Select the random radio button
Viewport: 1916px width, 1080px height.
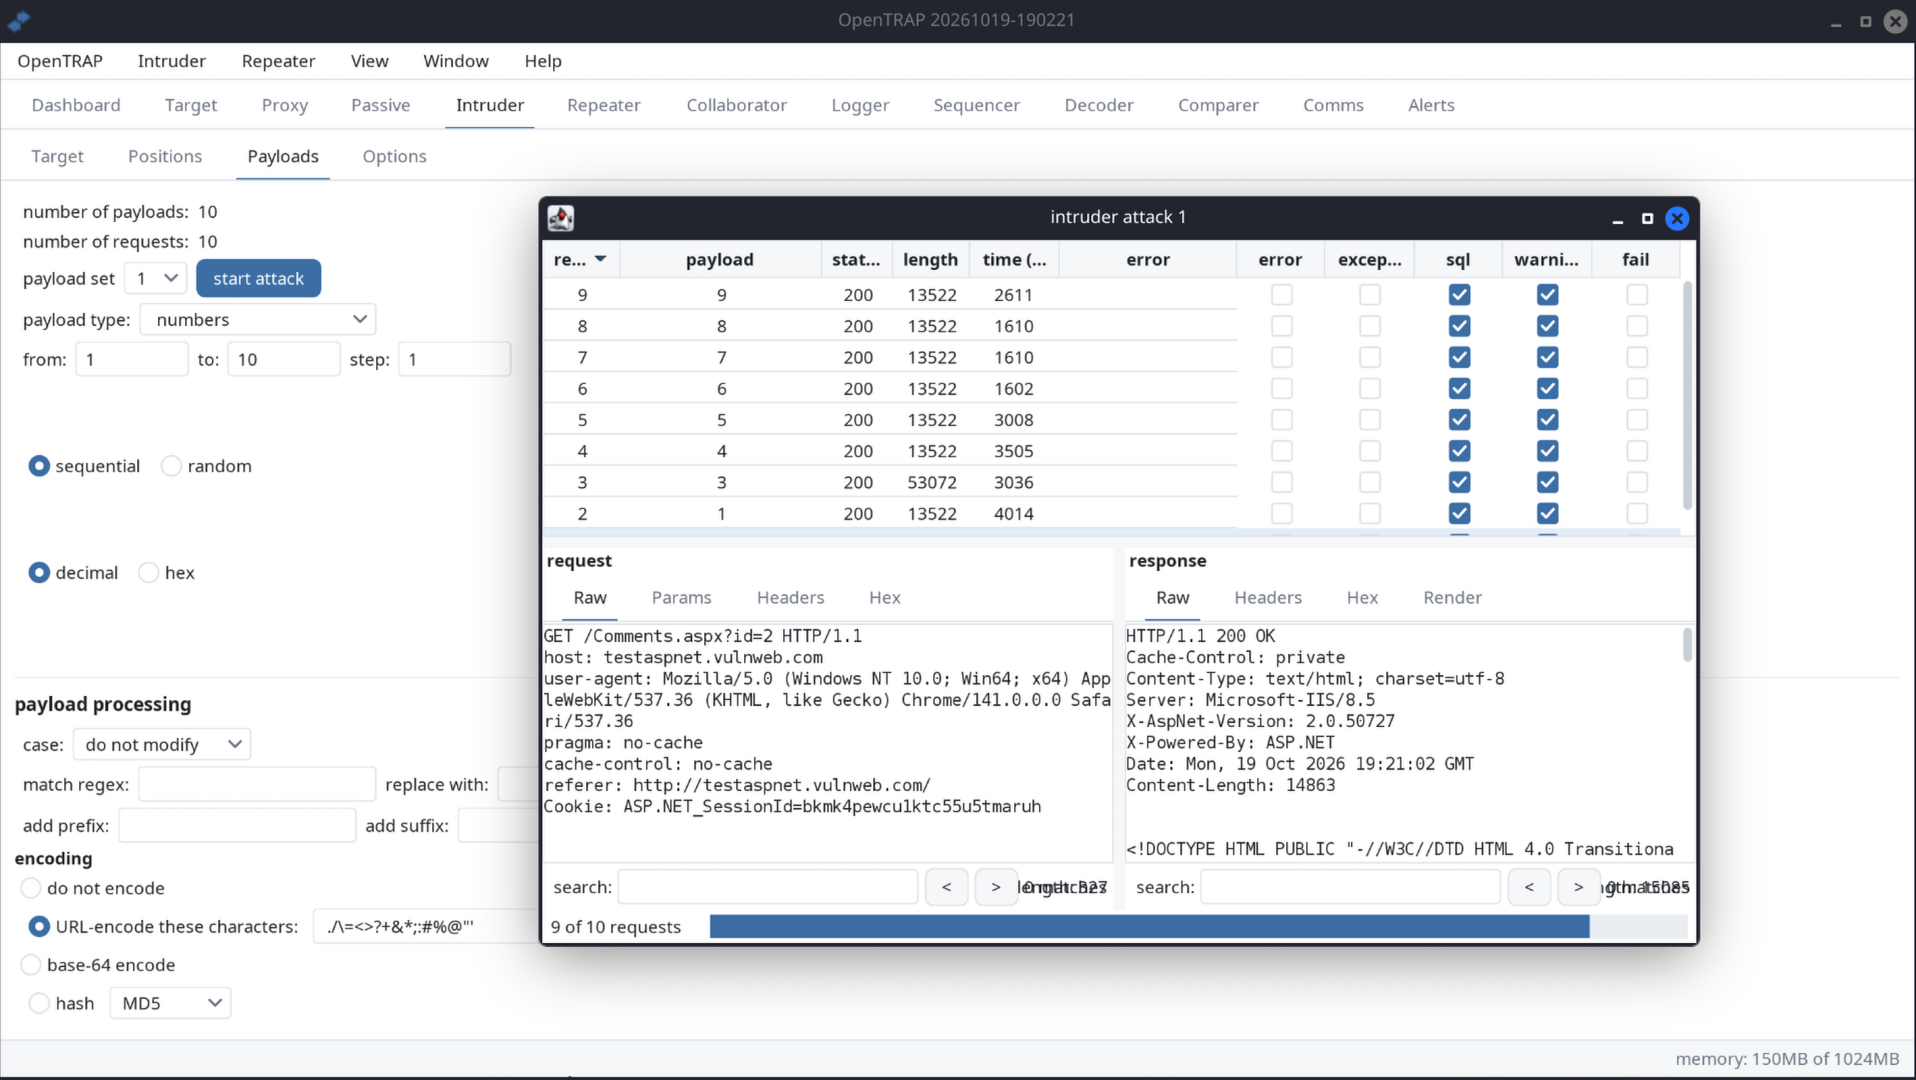tap(171, 466)
